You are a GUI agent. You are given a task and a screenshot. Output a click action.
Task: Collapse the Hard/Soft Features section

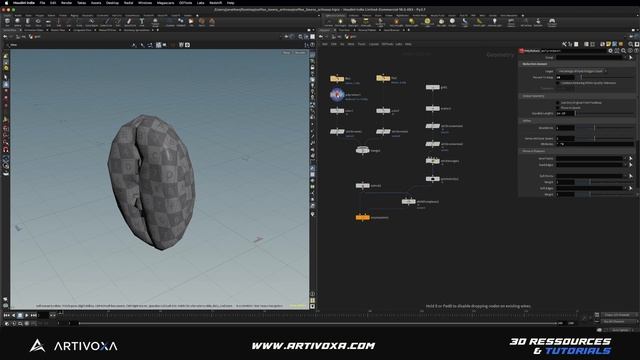[533, 151]
